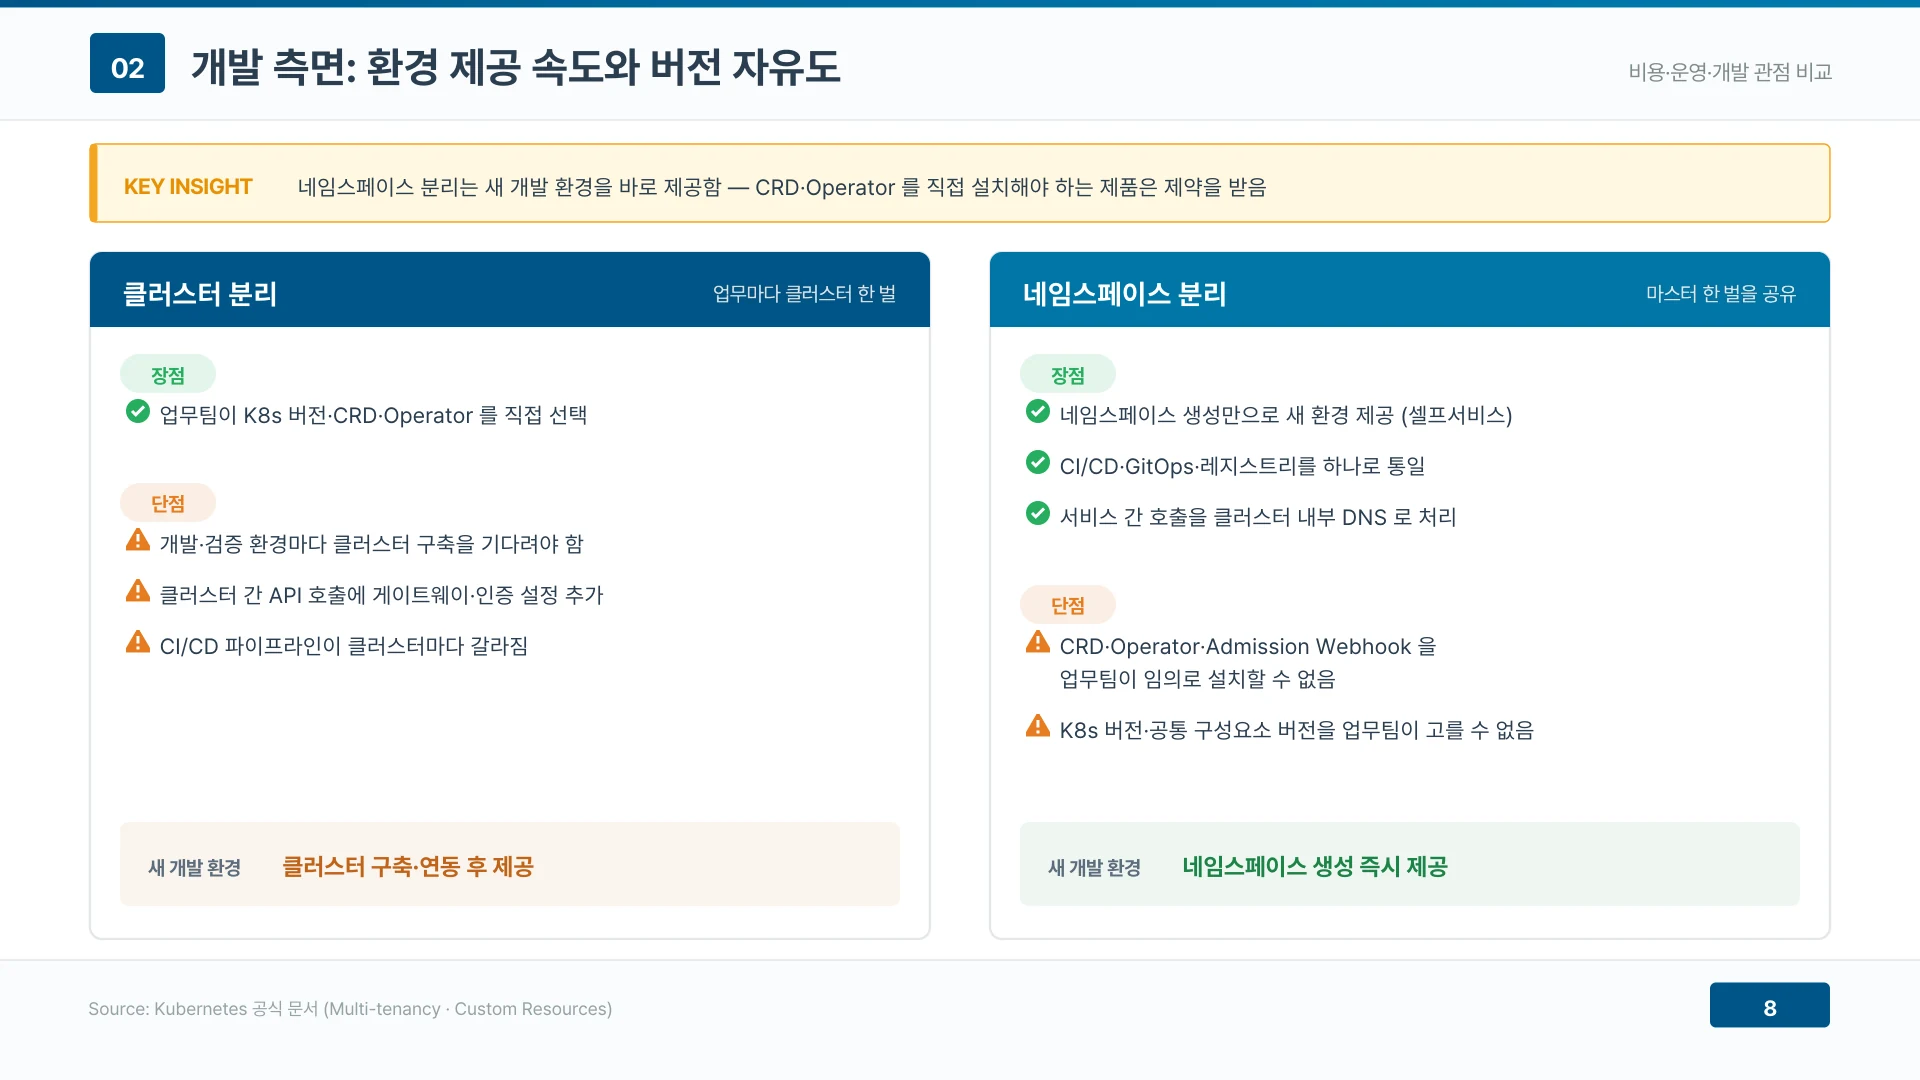Click the 업무마다 클러스터 한 벌 subtitle

804,293
